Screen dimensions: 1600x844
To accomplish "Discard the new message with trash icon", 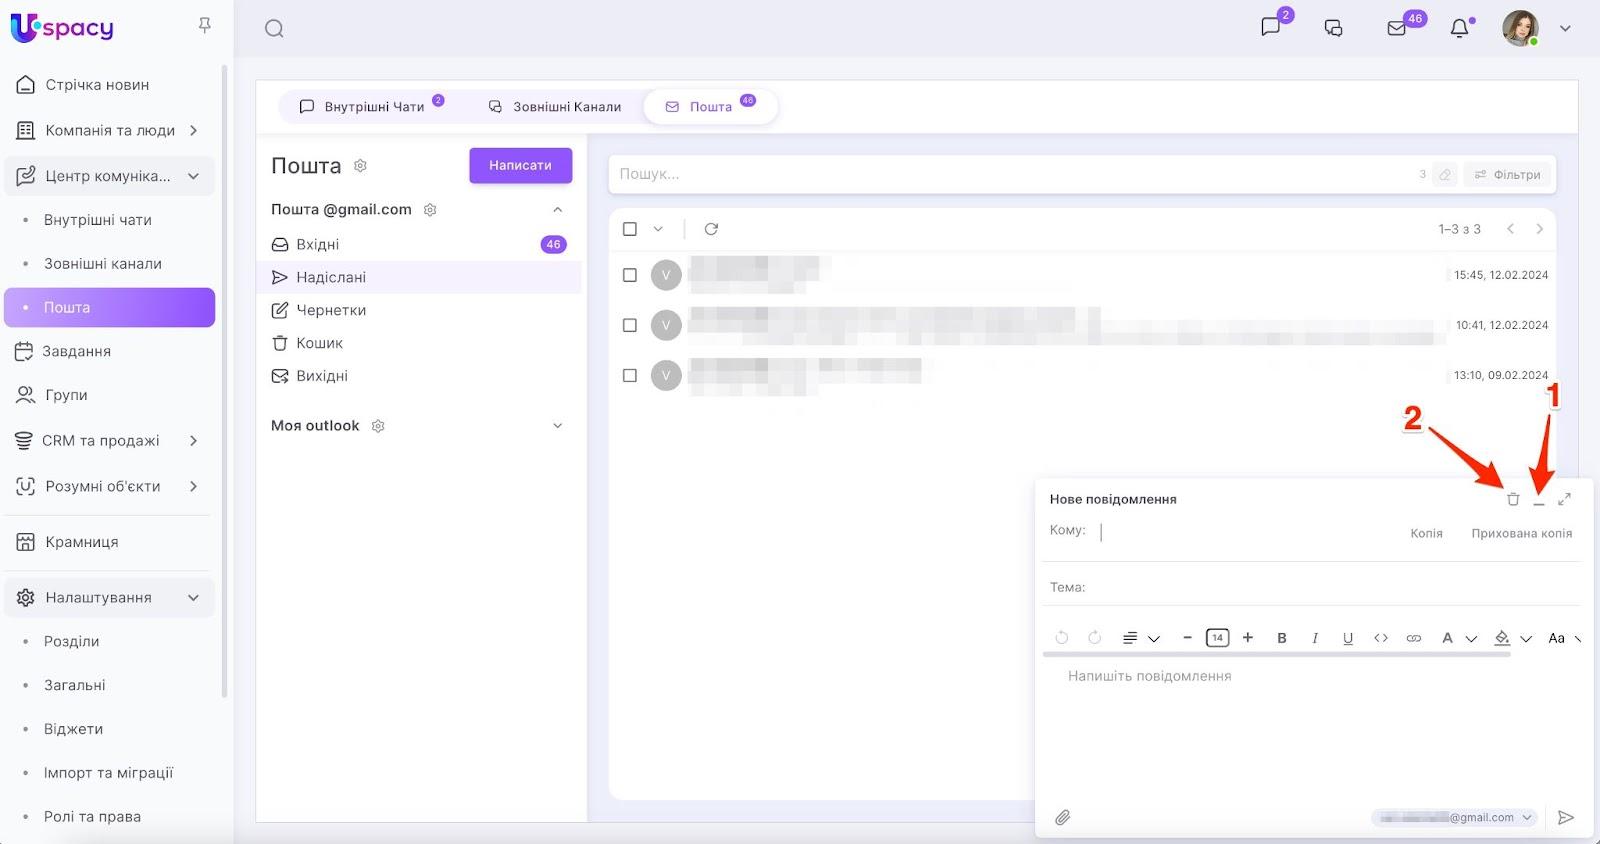I will 1513,499.
